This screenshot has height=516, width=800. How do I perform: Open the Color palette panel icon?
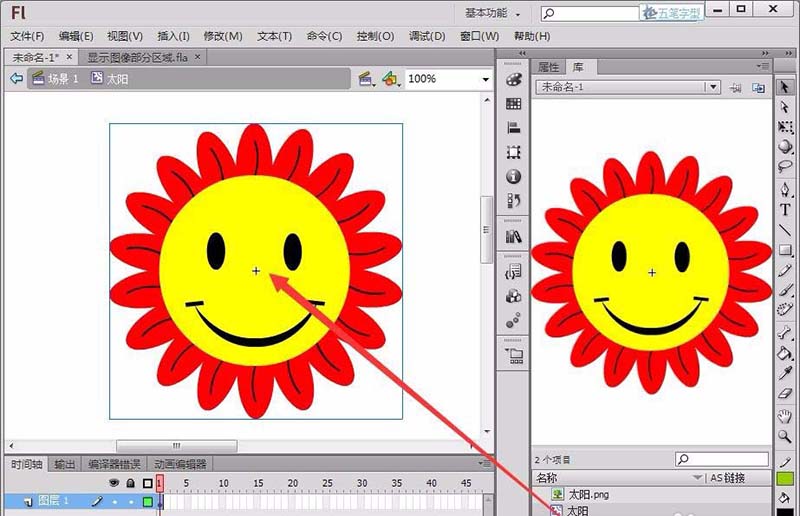pyautogui.click(x=513, y=79)
